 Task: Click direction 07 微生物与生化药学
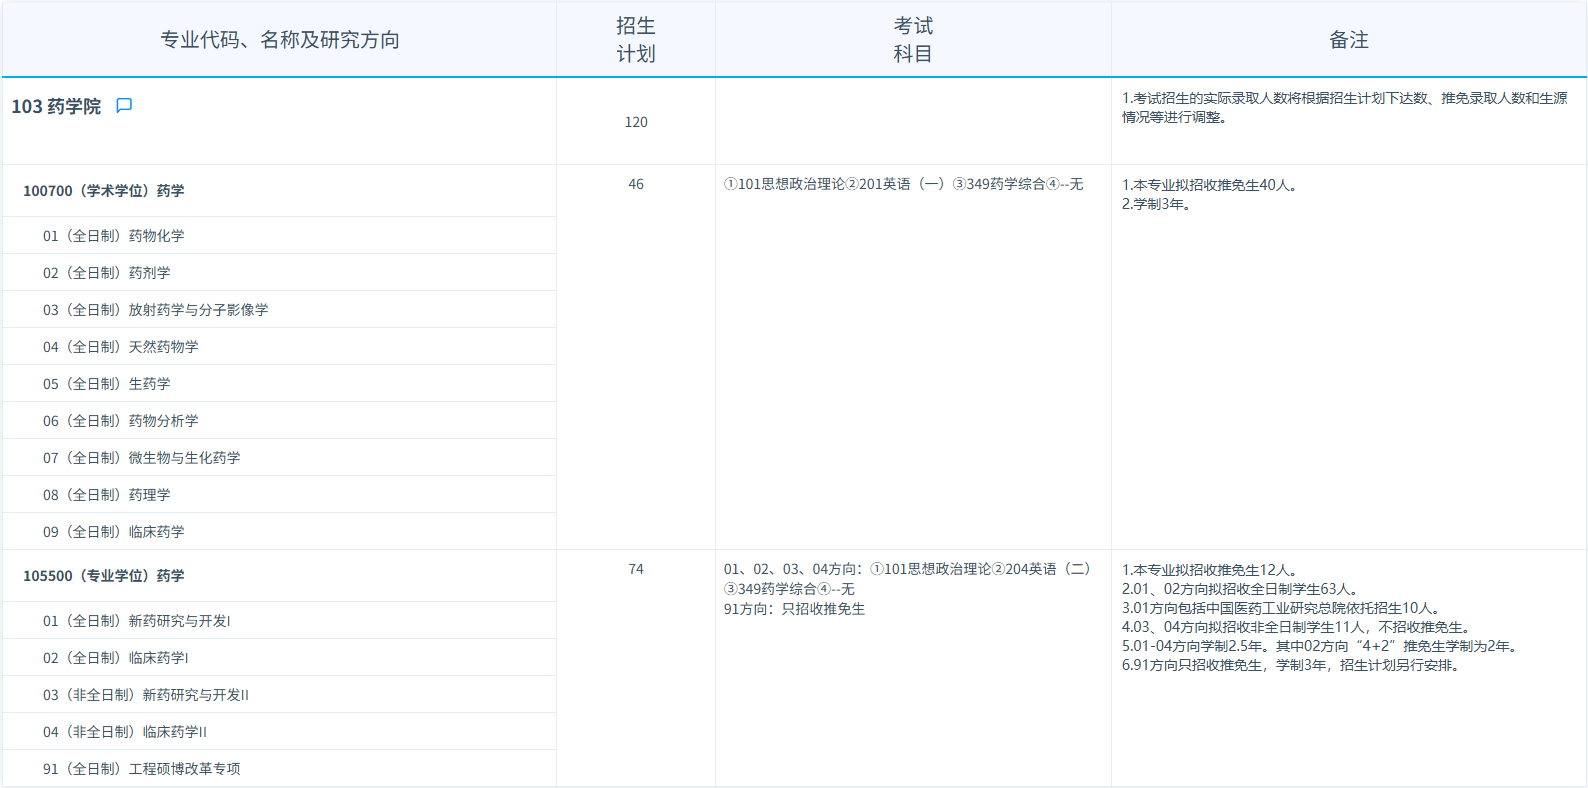(141, 458)
